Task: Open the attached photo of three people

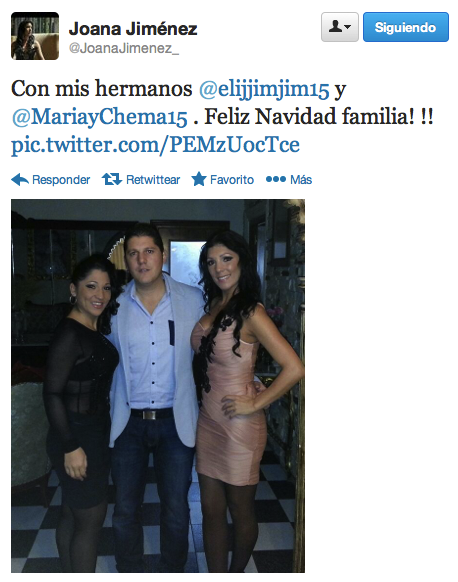Action: point(158,386)
